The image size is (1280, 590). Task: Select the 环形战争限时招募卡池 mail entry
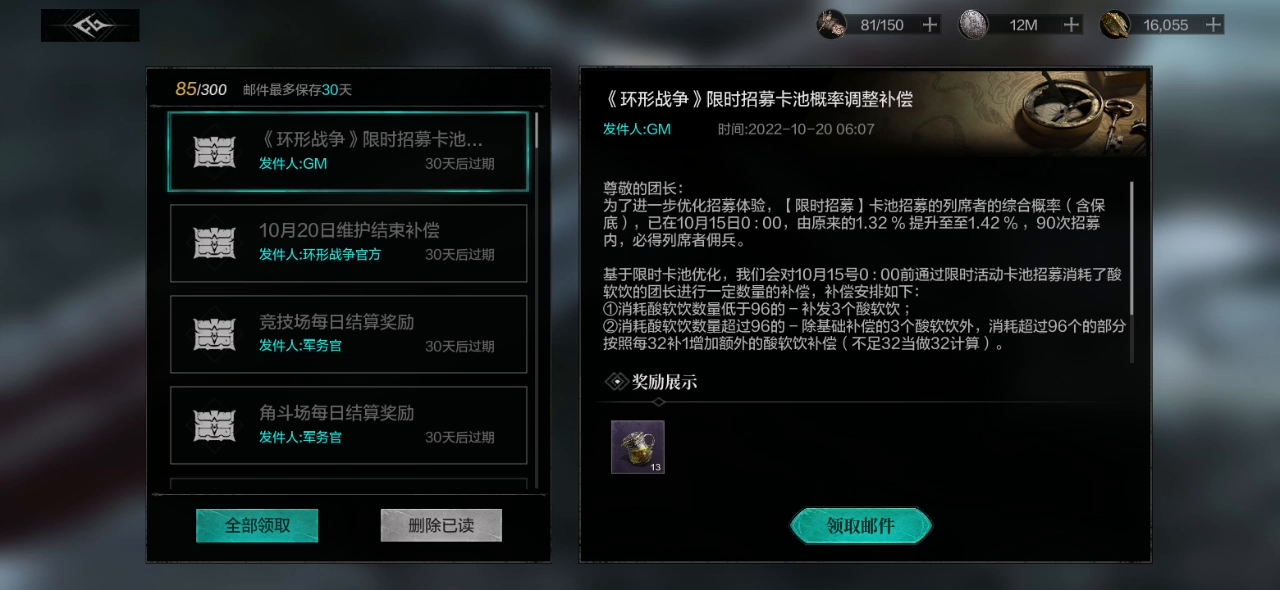[x=348, y=151]
